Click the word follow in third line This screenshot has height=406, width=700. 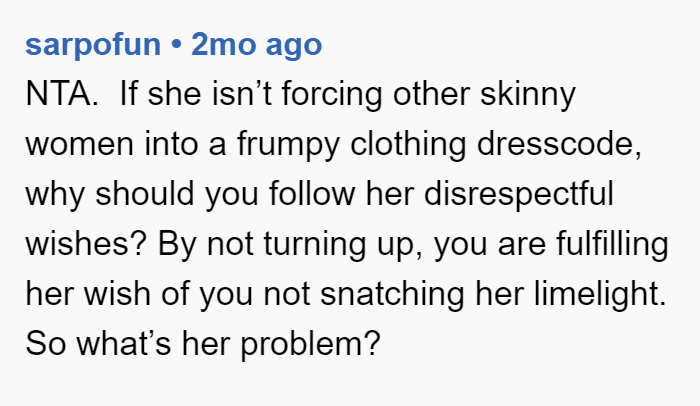[x=312, y=194]
